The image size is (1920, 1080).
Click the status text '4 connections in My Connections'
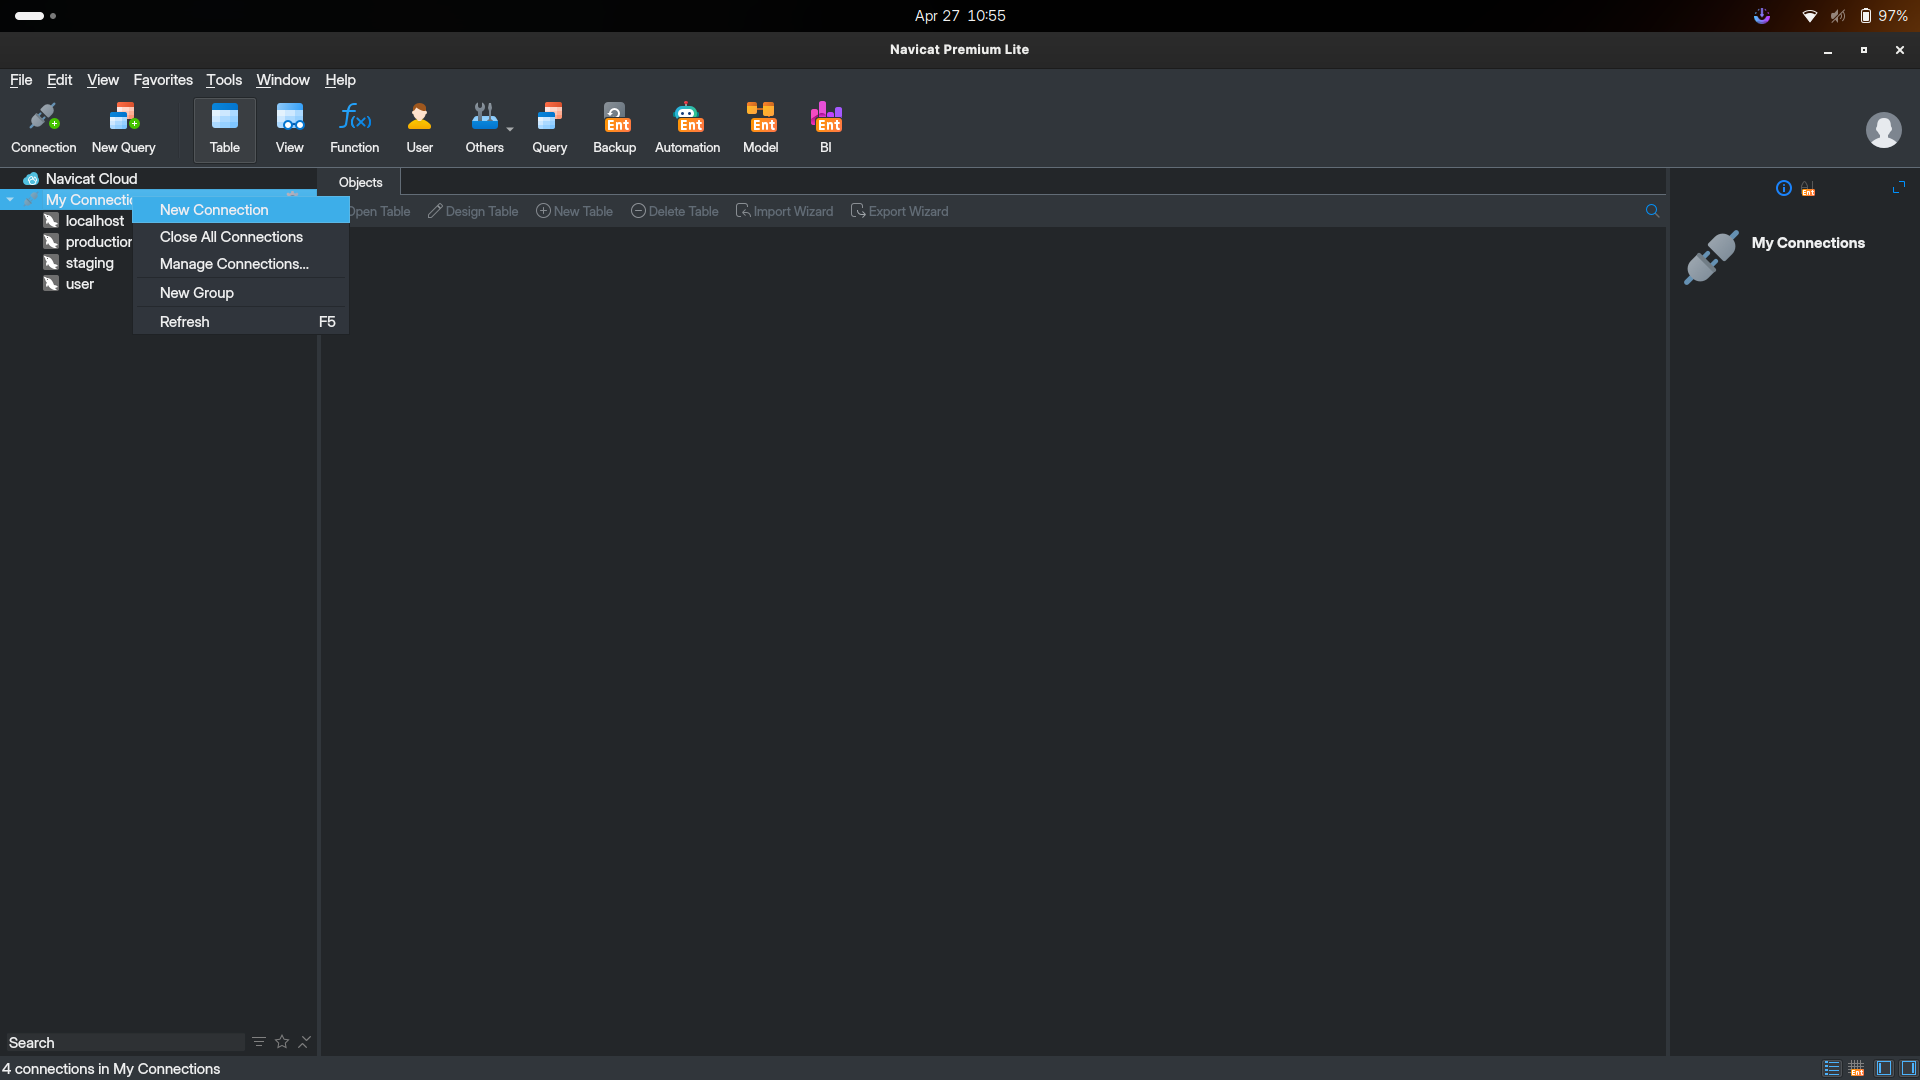pyautogui.click(x=111, y=1068)
